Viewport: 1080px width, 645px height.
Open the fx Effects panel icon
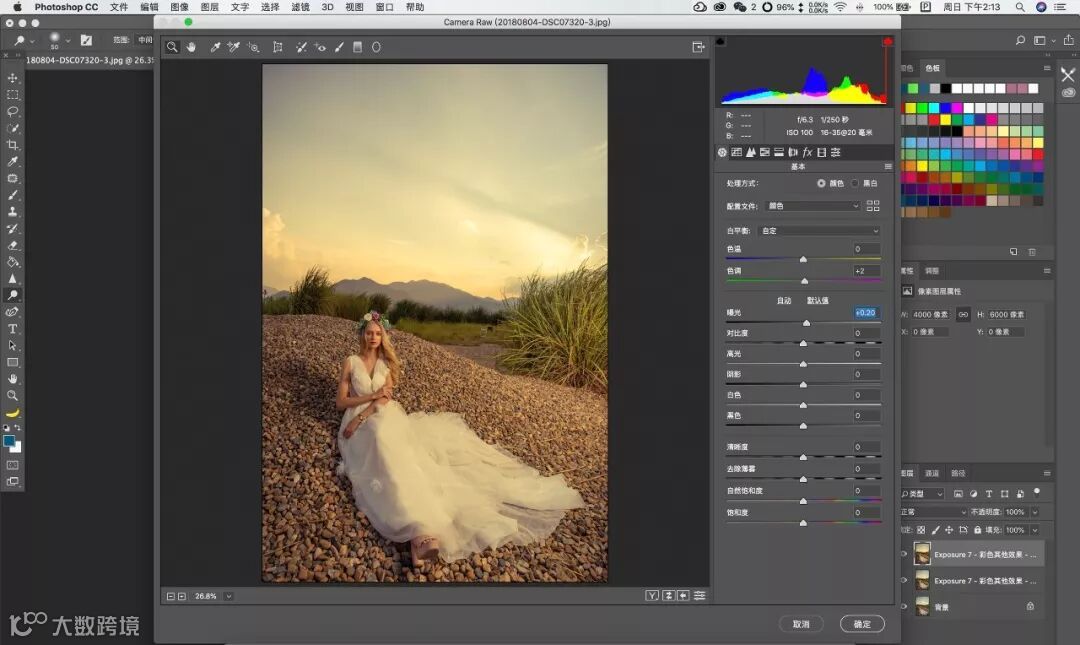pyautogui.click(x=807, y=152)
